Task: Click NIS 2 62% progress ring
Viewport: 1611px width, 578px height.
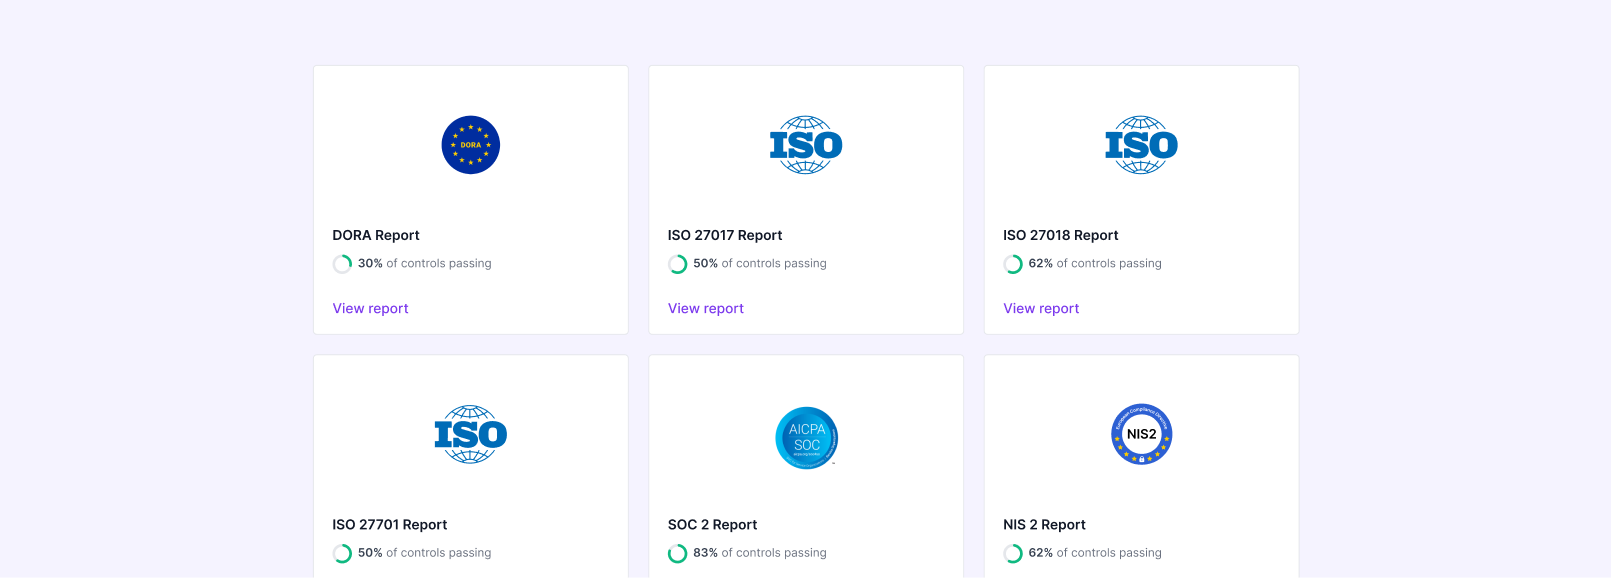Action: tap(1013, 553)
